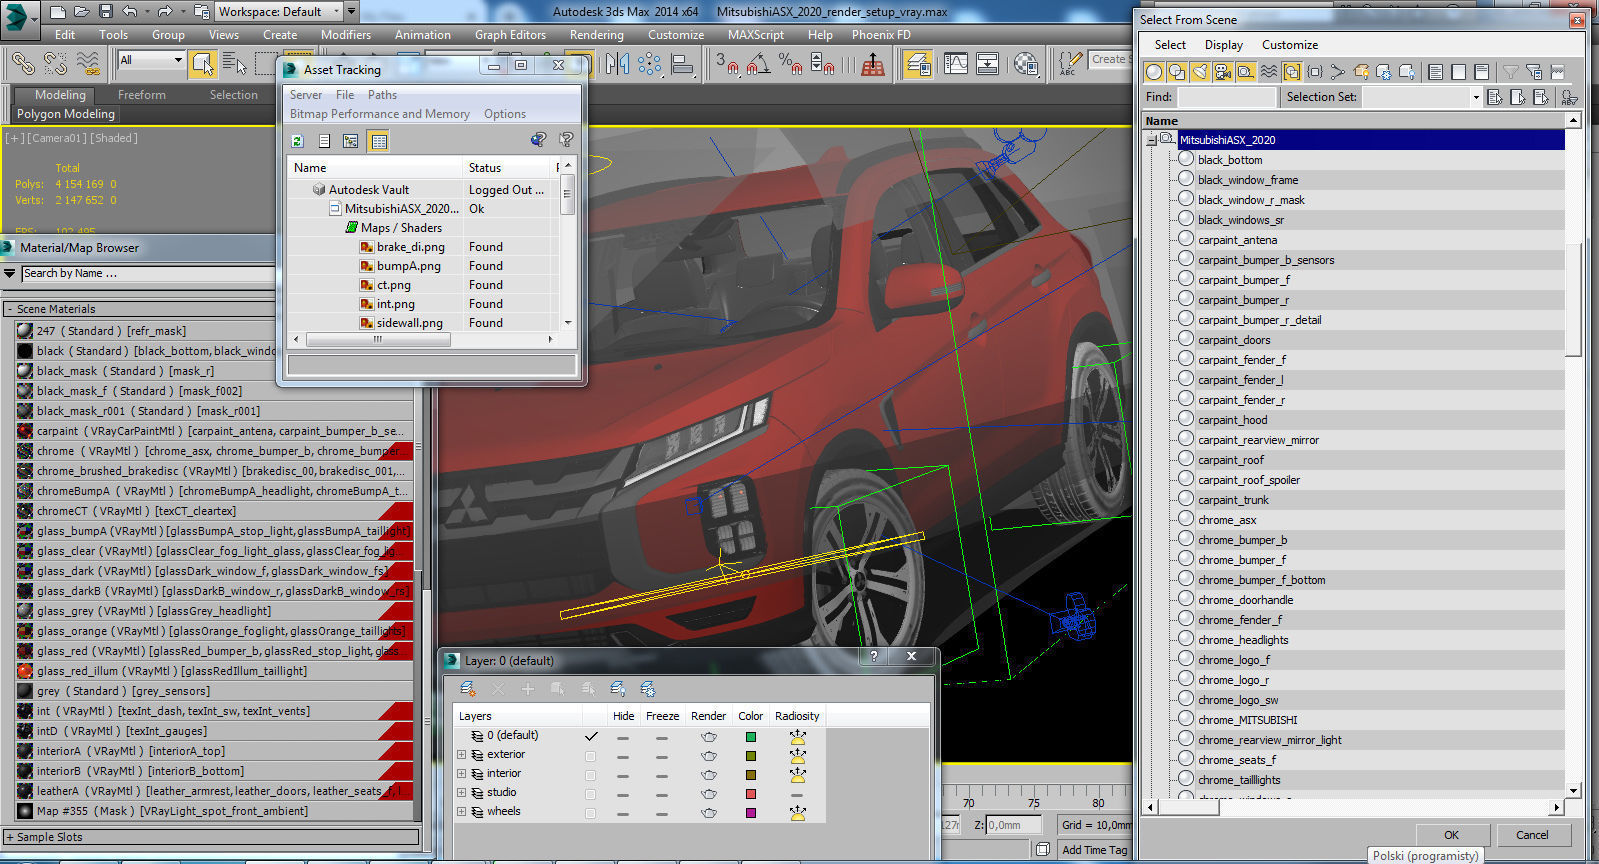Open Select by Name tool in main toolbar

pyautogui.click(x=235, y=64)
